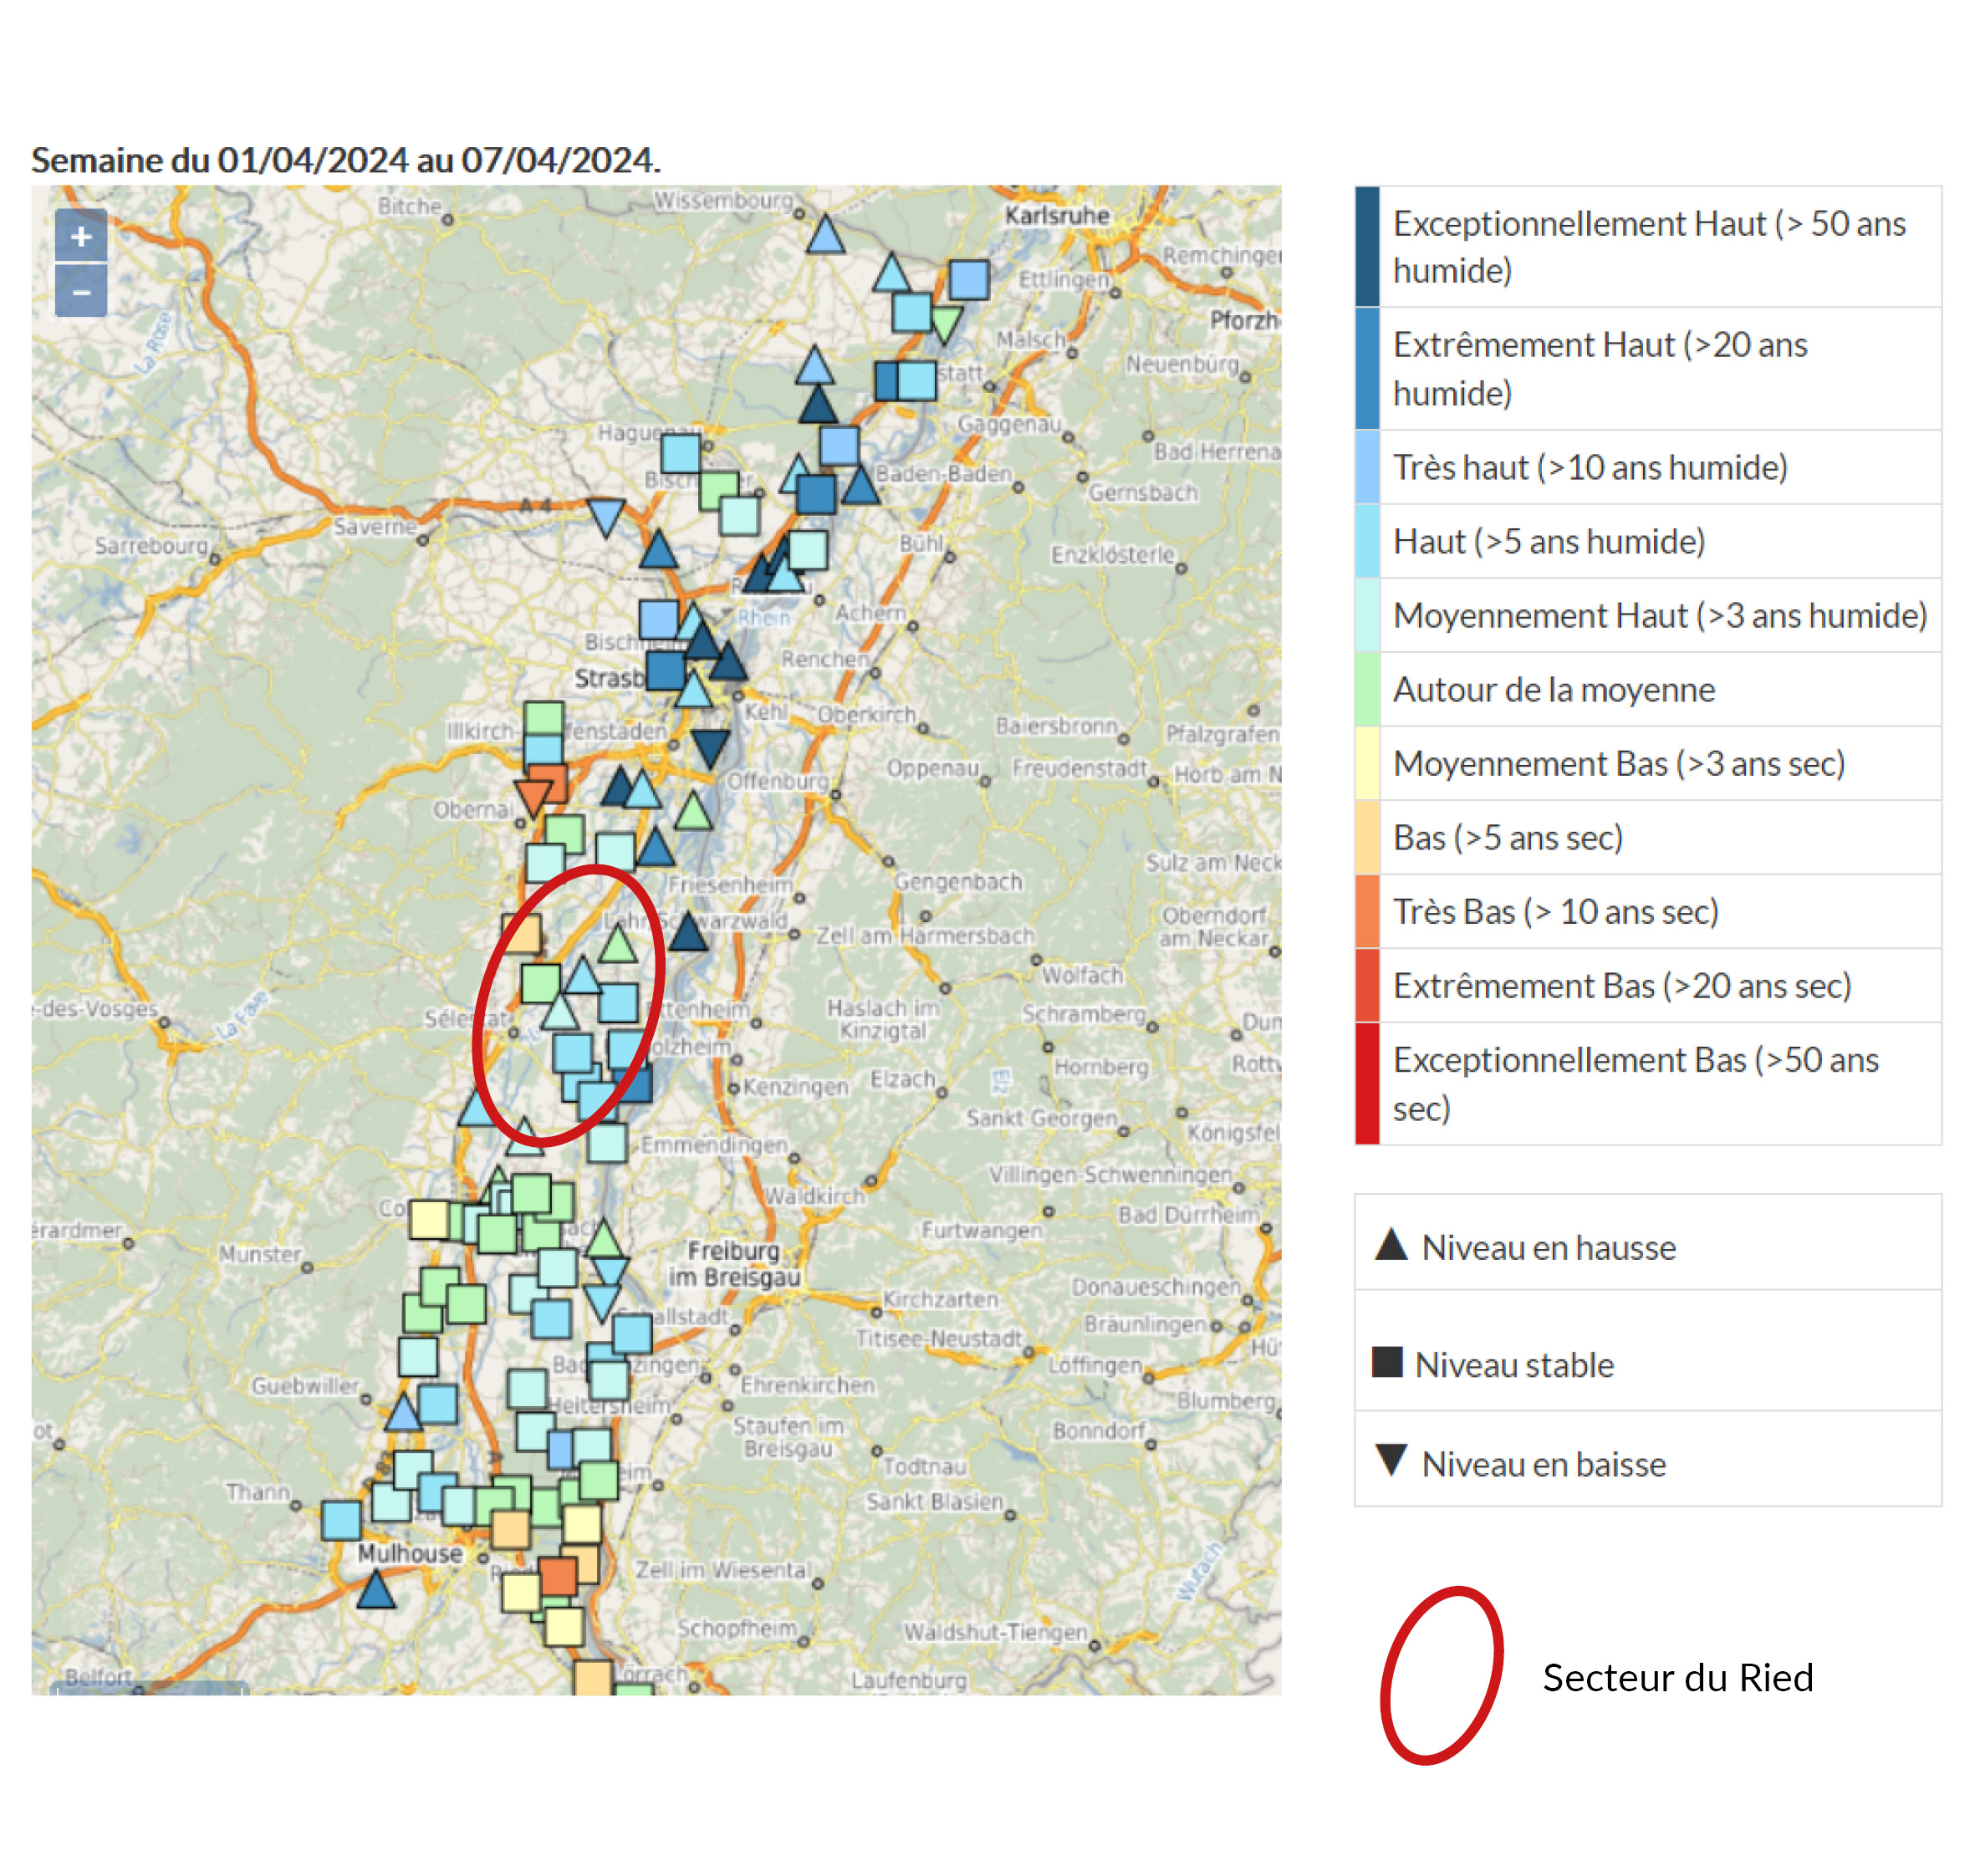The width and height of the screenshot is (1975, 1876).
Task: Click the Exceptionnellement Haut dark blue swatch
Action: [1367, 246]
